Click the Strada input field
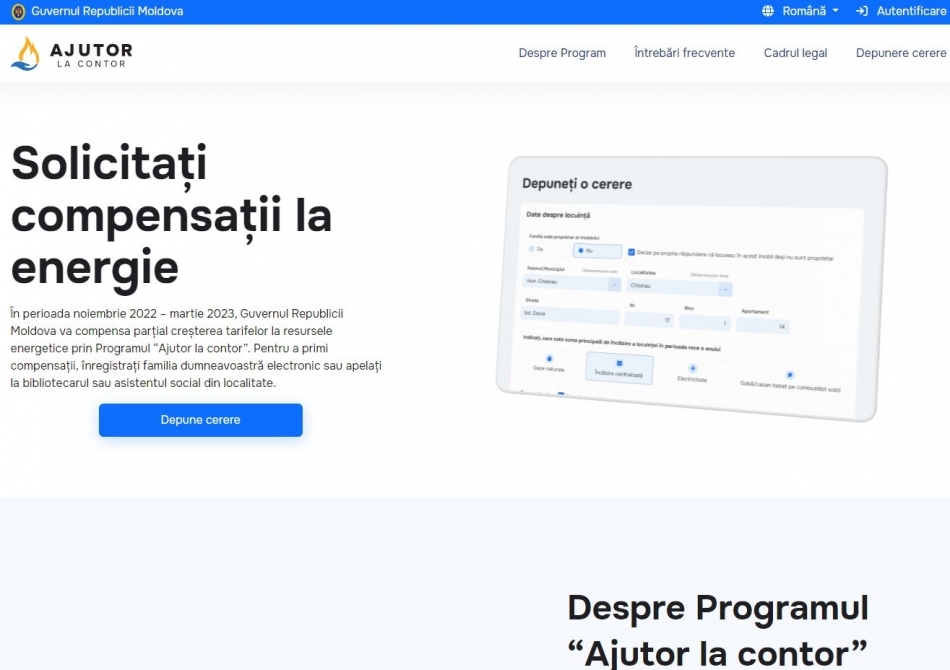 570,315
